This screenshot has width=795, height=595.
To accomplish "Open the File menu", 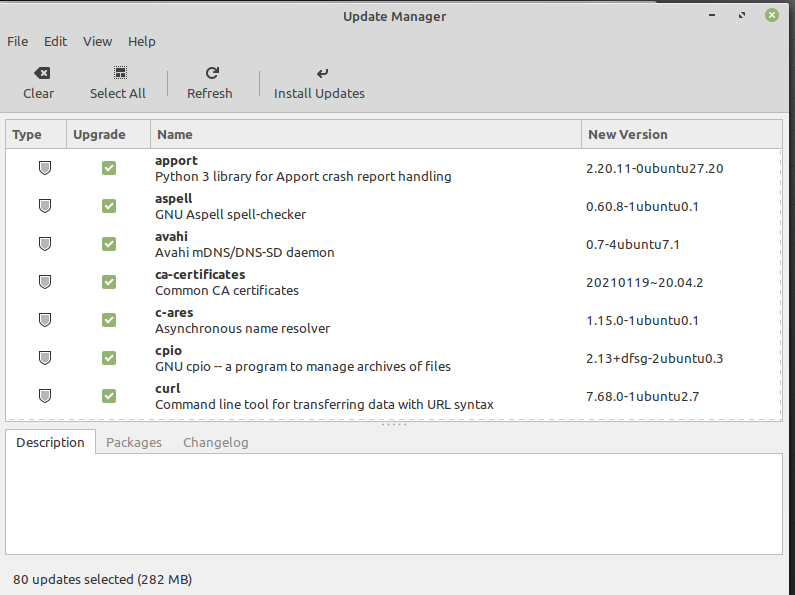I will tap(17, 41).
